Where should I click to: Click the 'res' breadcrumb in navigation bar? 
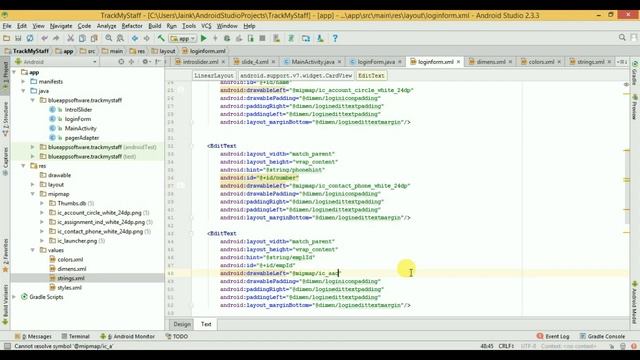[138, 51]
